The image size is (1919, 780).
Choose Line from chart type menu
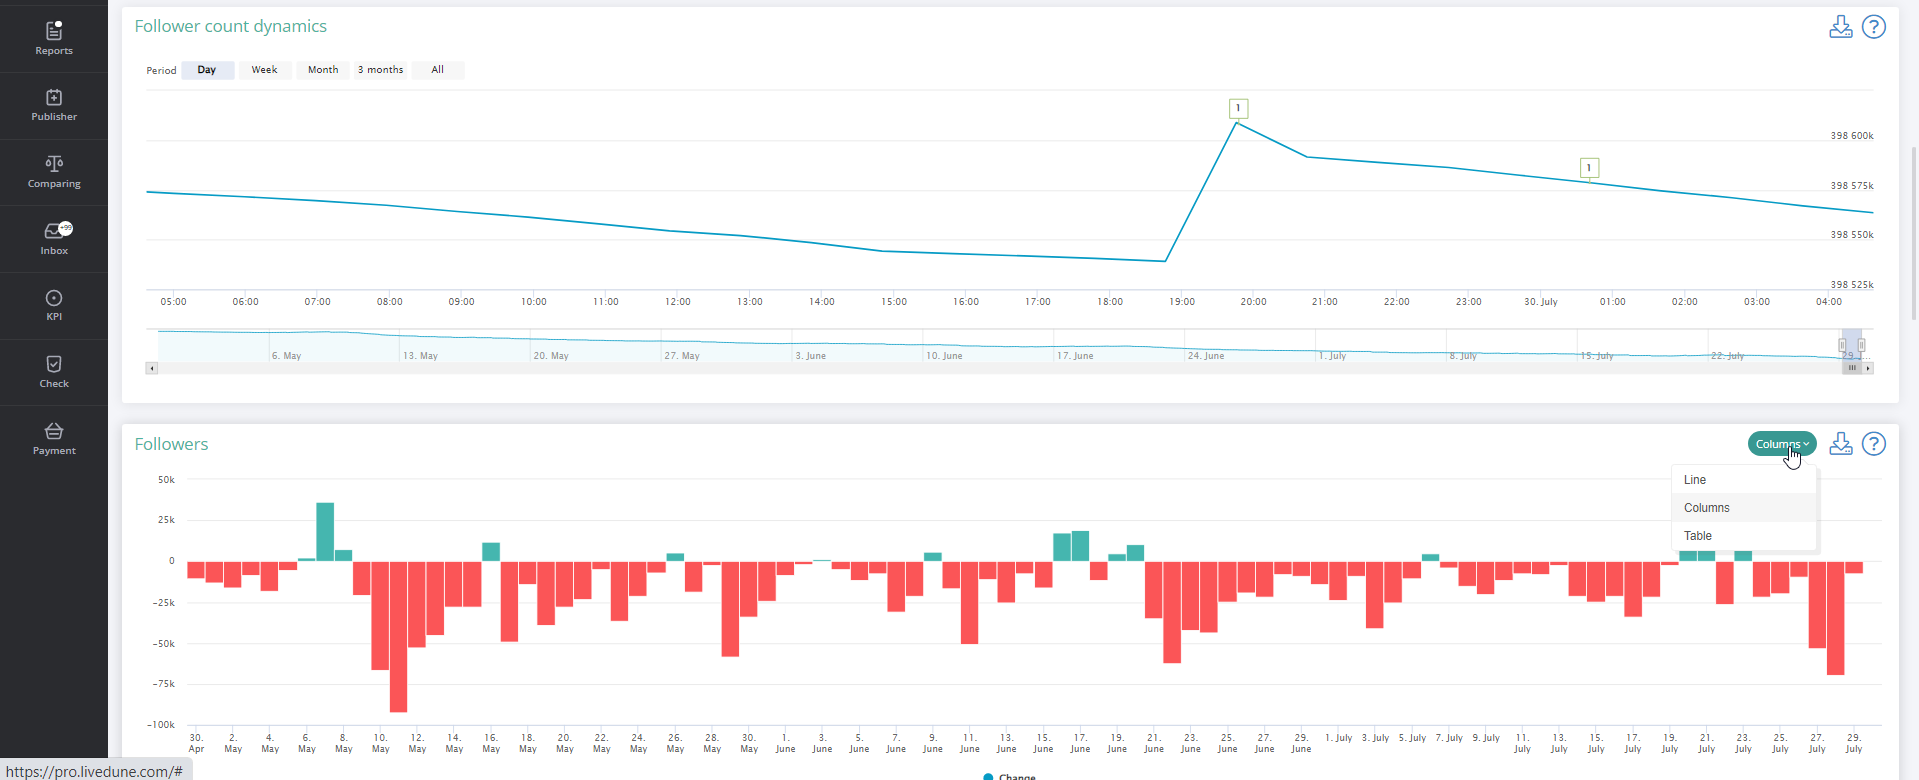click(x=1695, y=480)
